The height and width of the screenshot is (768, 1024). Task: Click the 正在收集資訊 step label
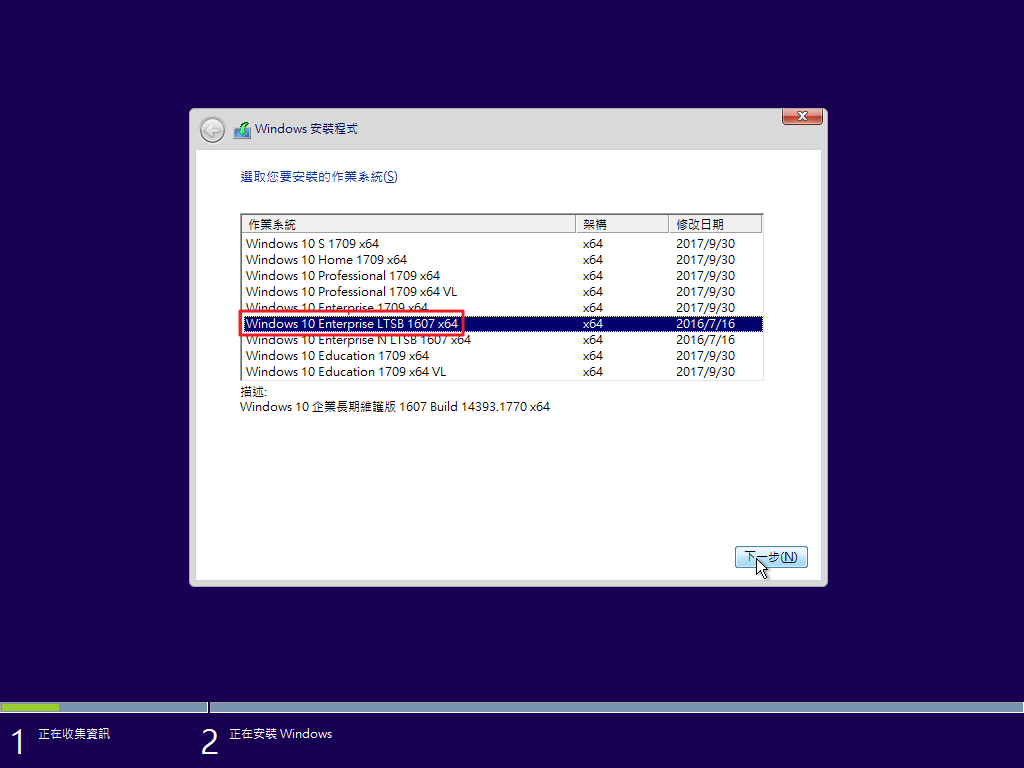74,734
